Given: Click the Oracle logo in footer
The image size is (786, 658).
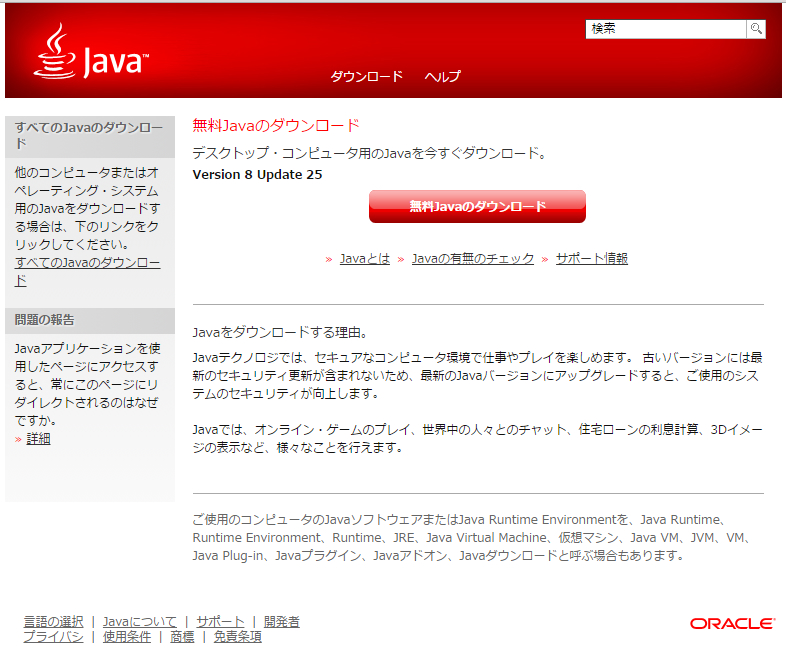Looking at the screenshot, I should 732,623.
